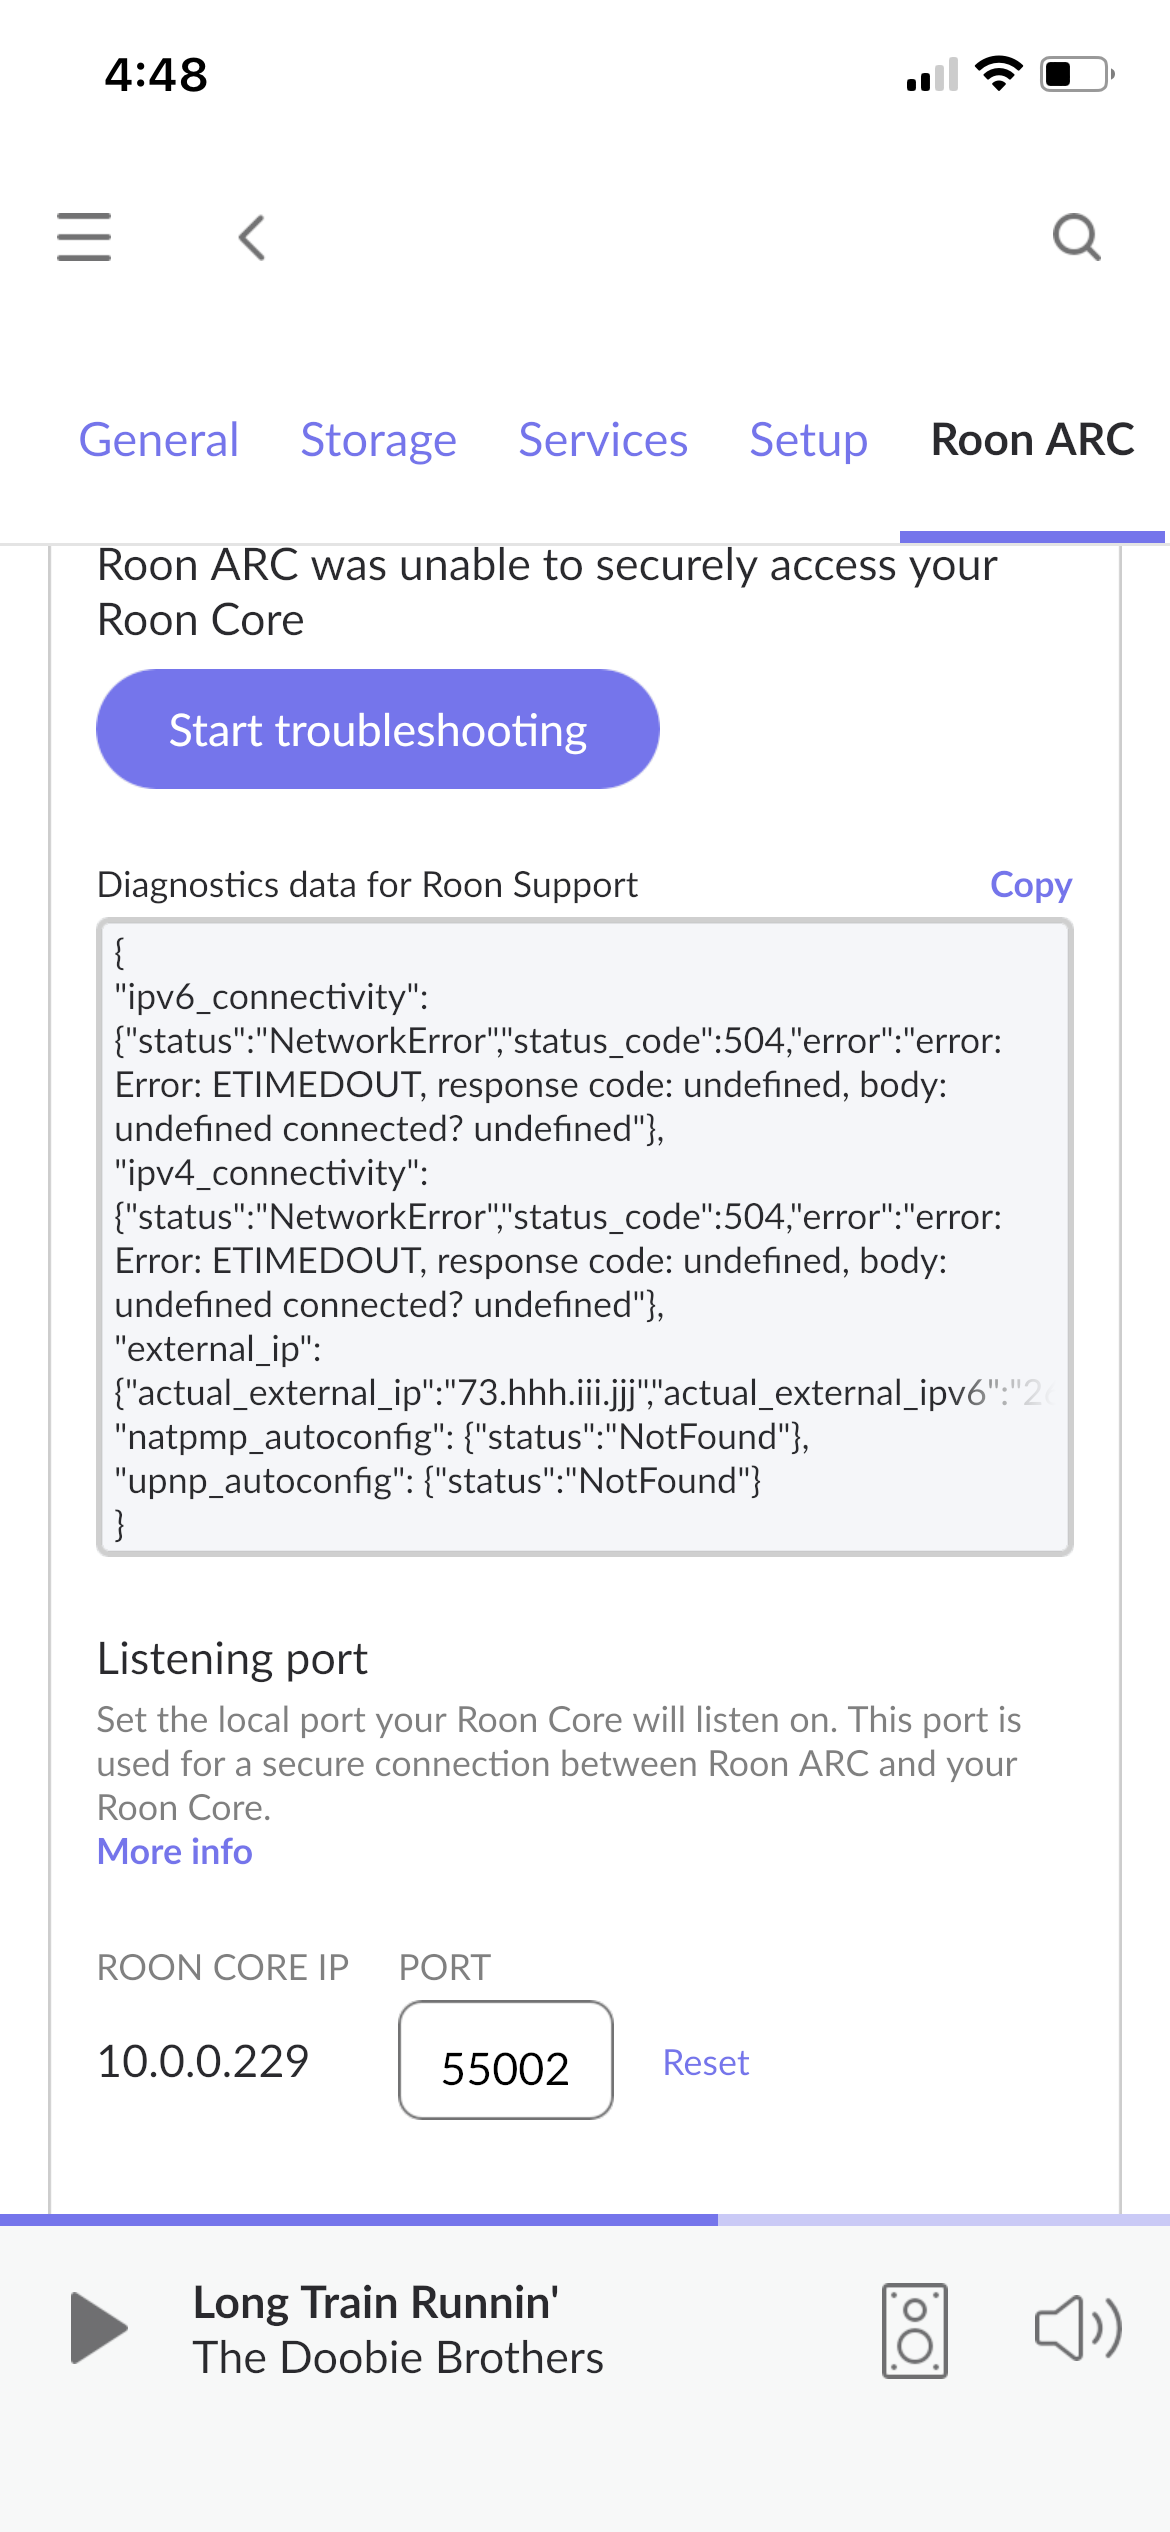Open the More info link
The image size is (1170, 2532).
click(175, 1852)
